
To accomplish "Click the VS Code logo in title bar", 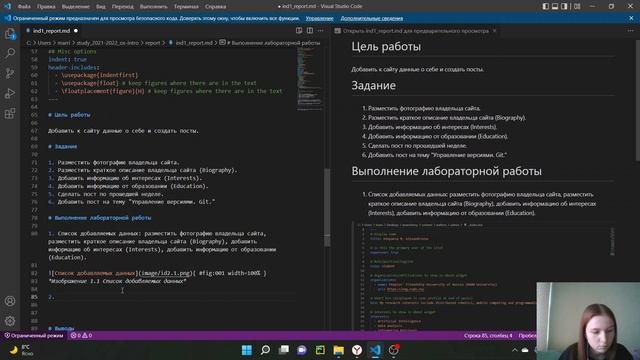I will [7, 6].
